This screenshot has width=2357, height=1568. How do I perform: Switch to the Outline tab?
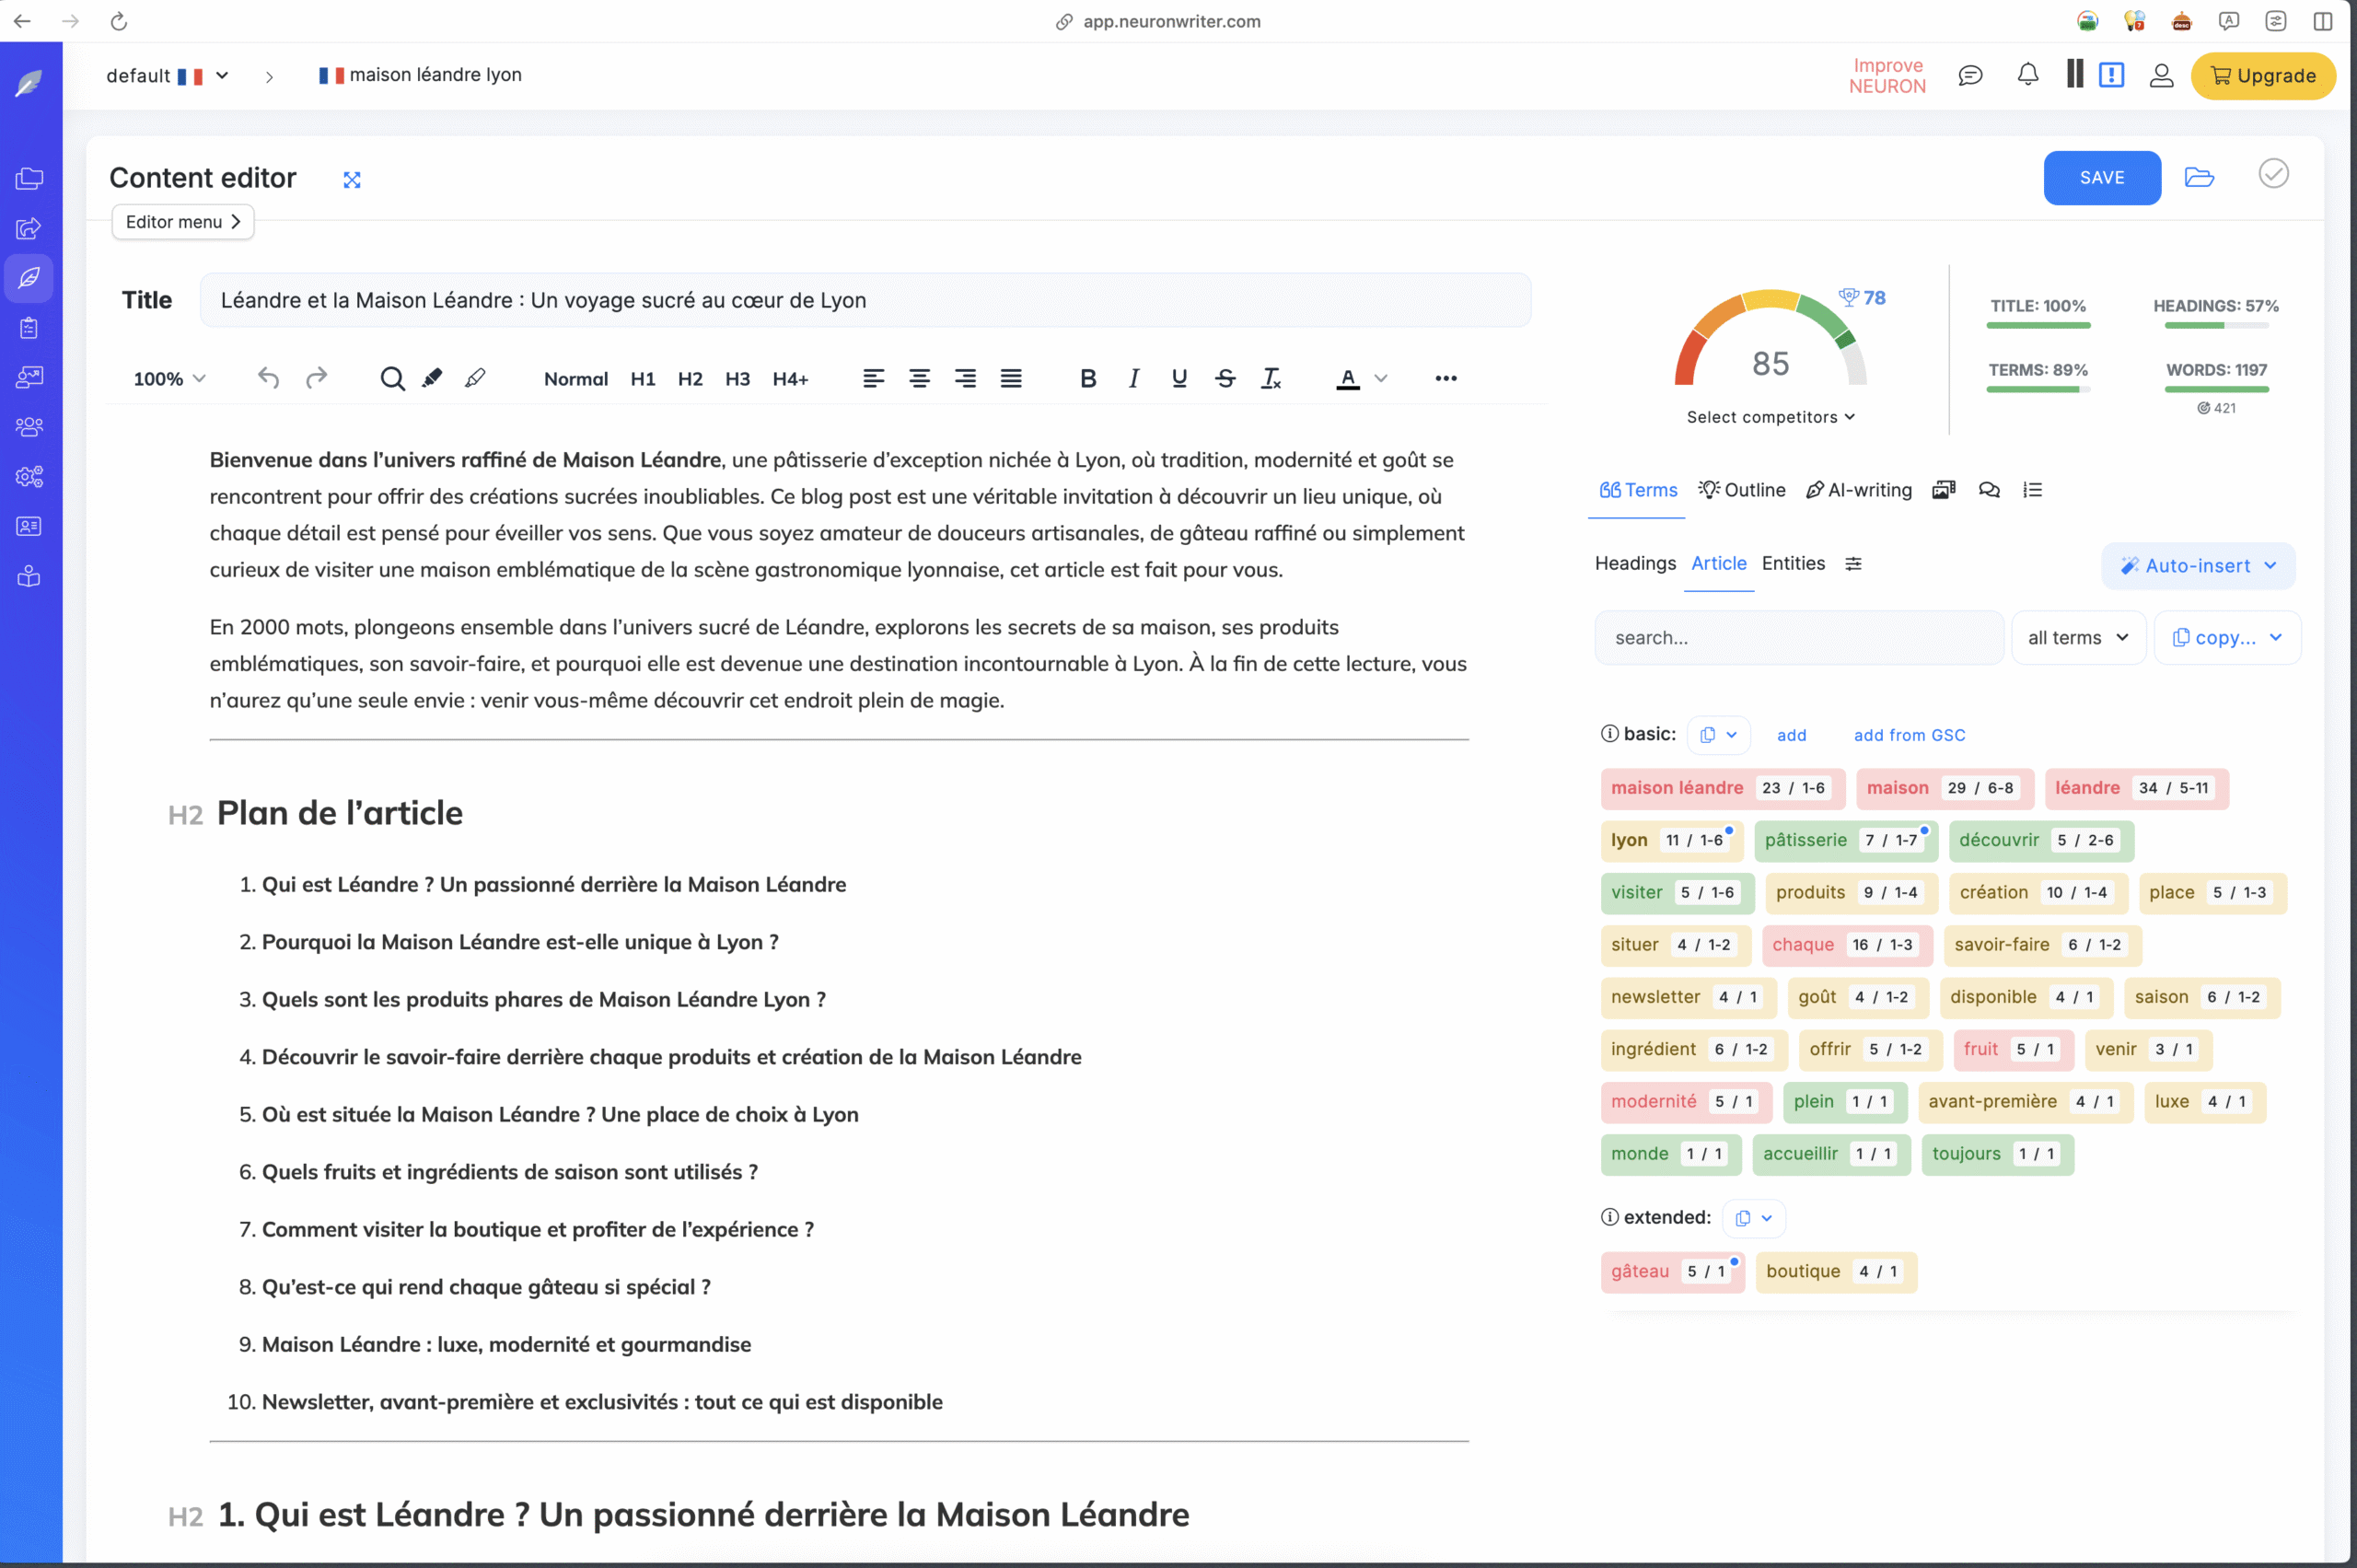tap(1742, 490)
